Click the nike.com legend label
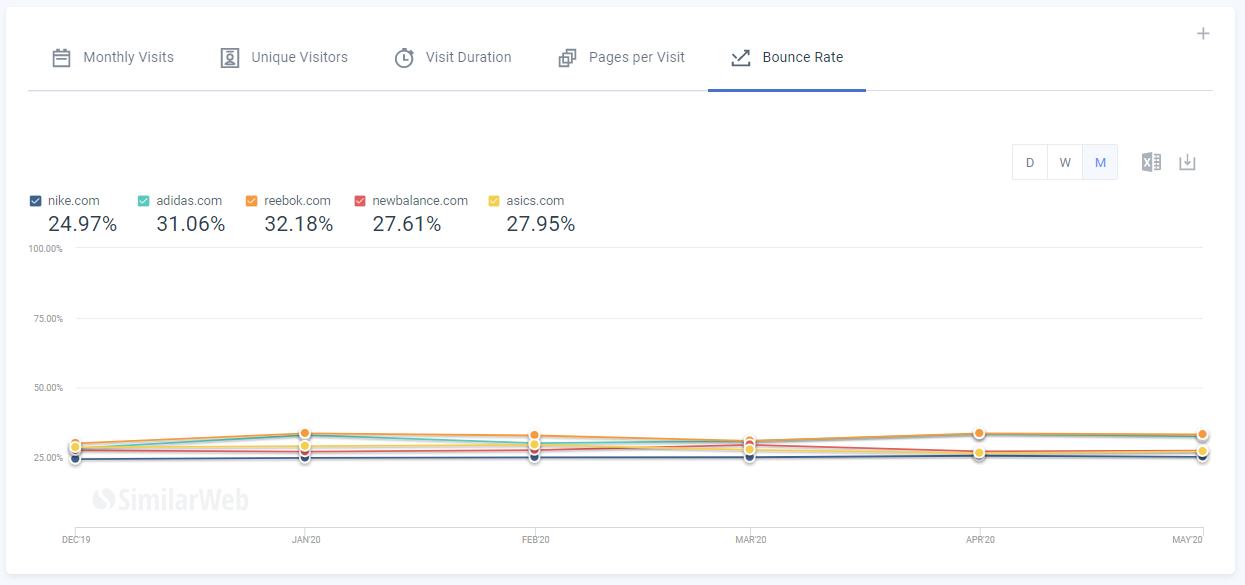 [x=74, y=201]
